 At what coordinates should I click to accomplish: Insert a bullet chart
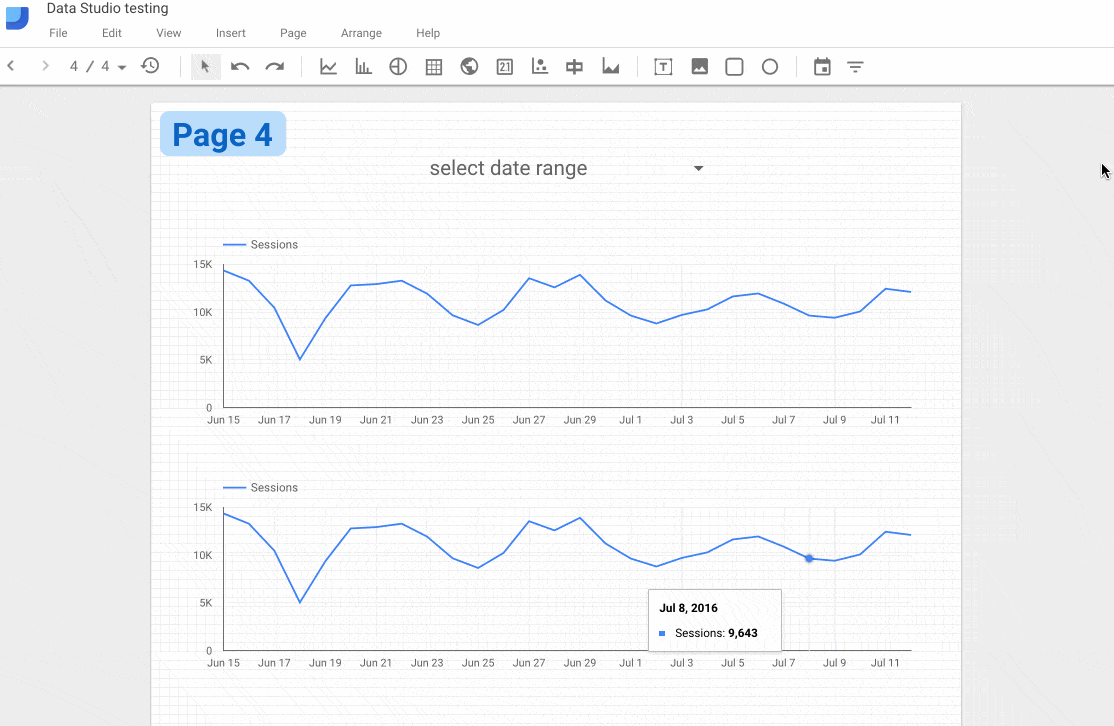coord(575,67)
